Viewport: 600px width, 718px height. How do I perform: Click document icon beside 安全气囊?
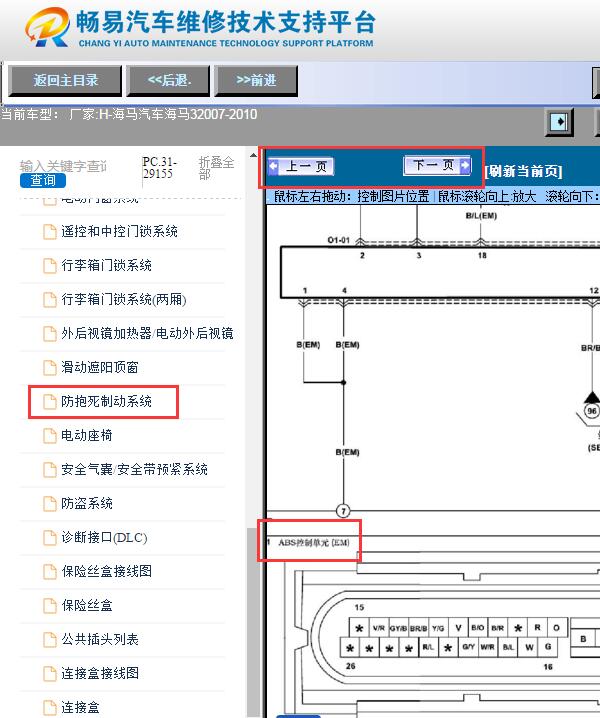click(49, 469)
